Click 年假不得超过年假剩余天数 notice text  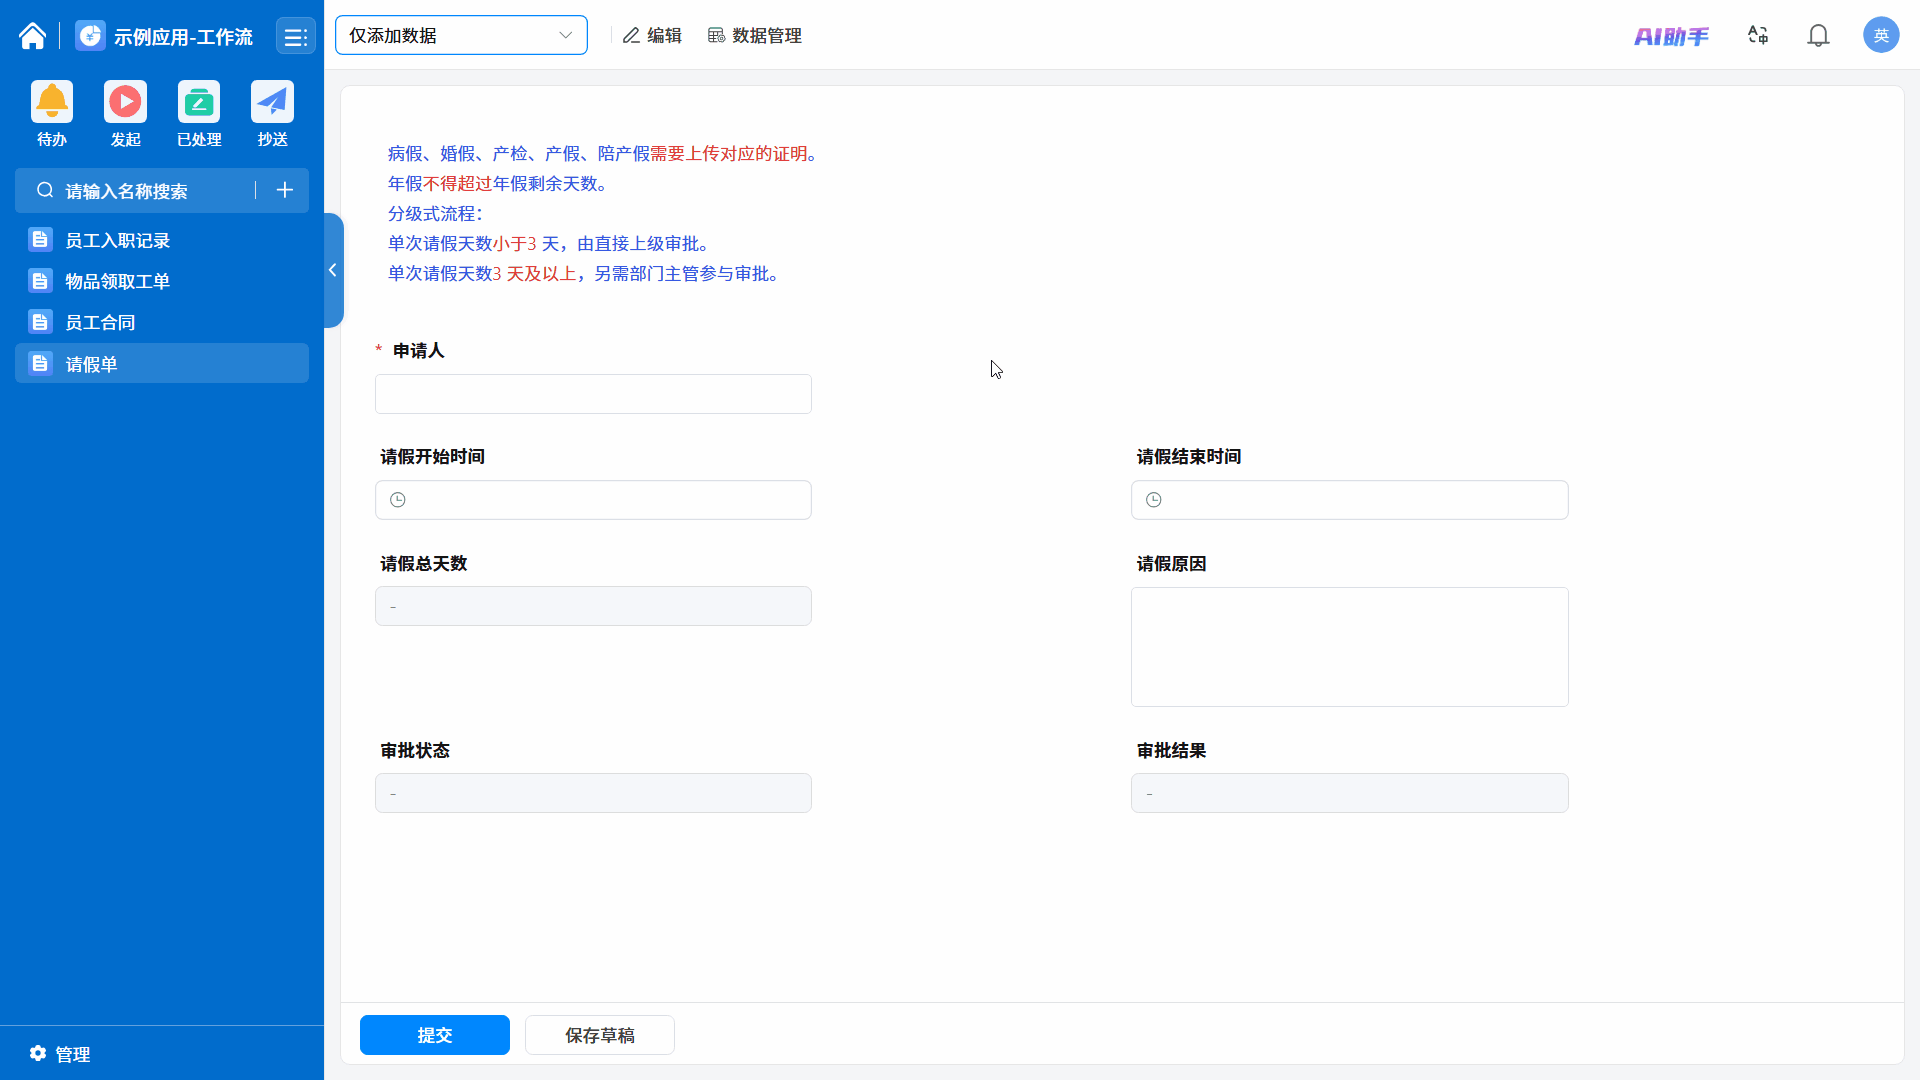pyautogui.click(x=498, y=184)
